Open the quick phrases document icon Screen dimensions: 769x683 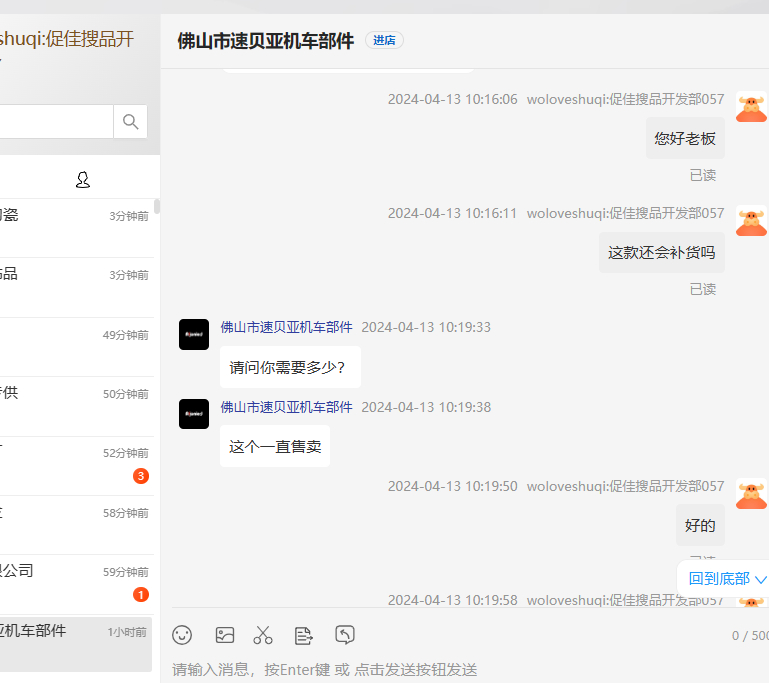[x=304, y=635]
